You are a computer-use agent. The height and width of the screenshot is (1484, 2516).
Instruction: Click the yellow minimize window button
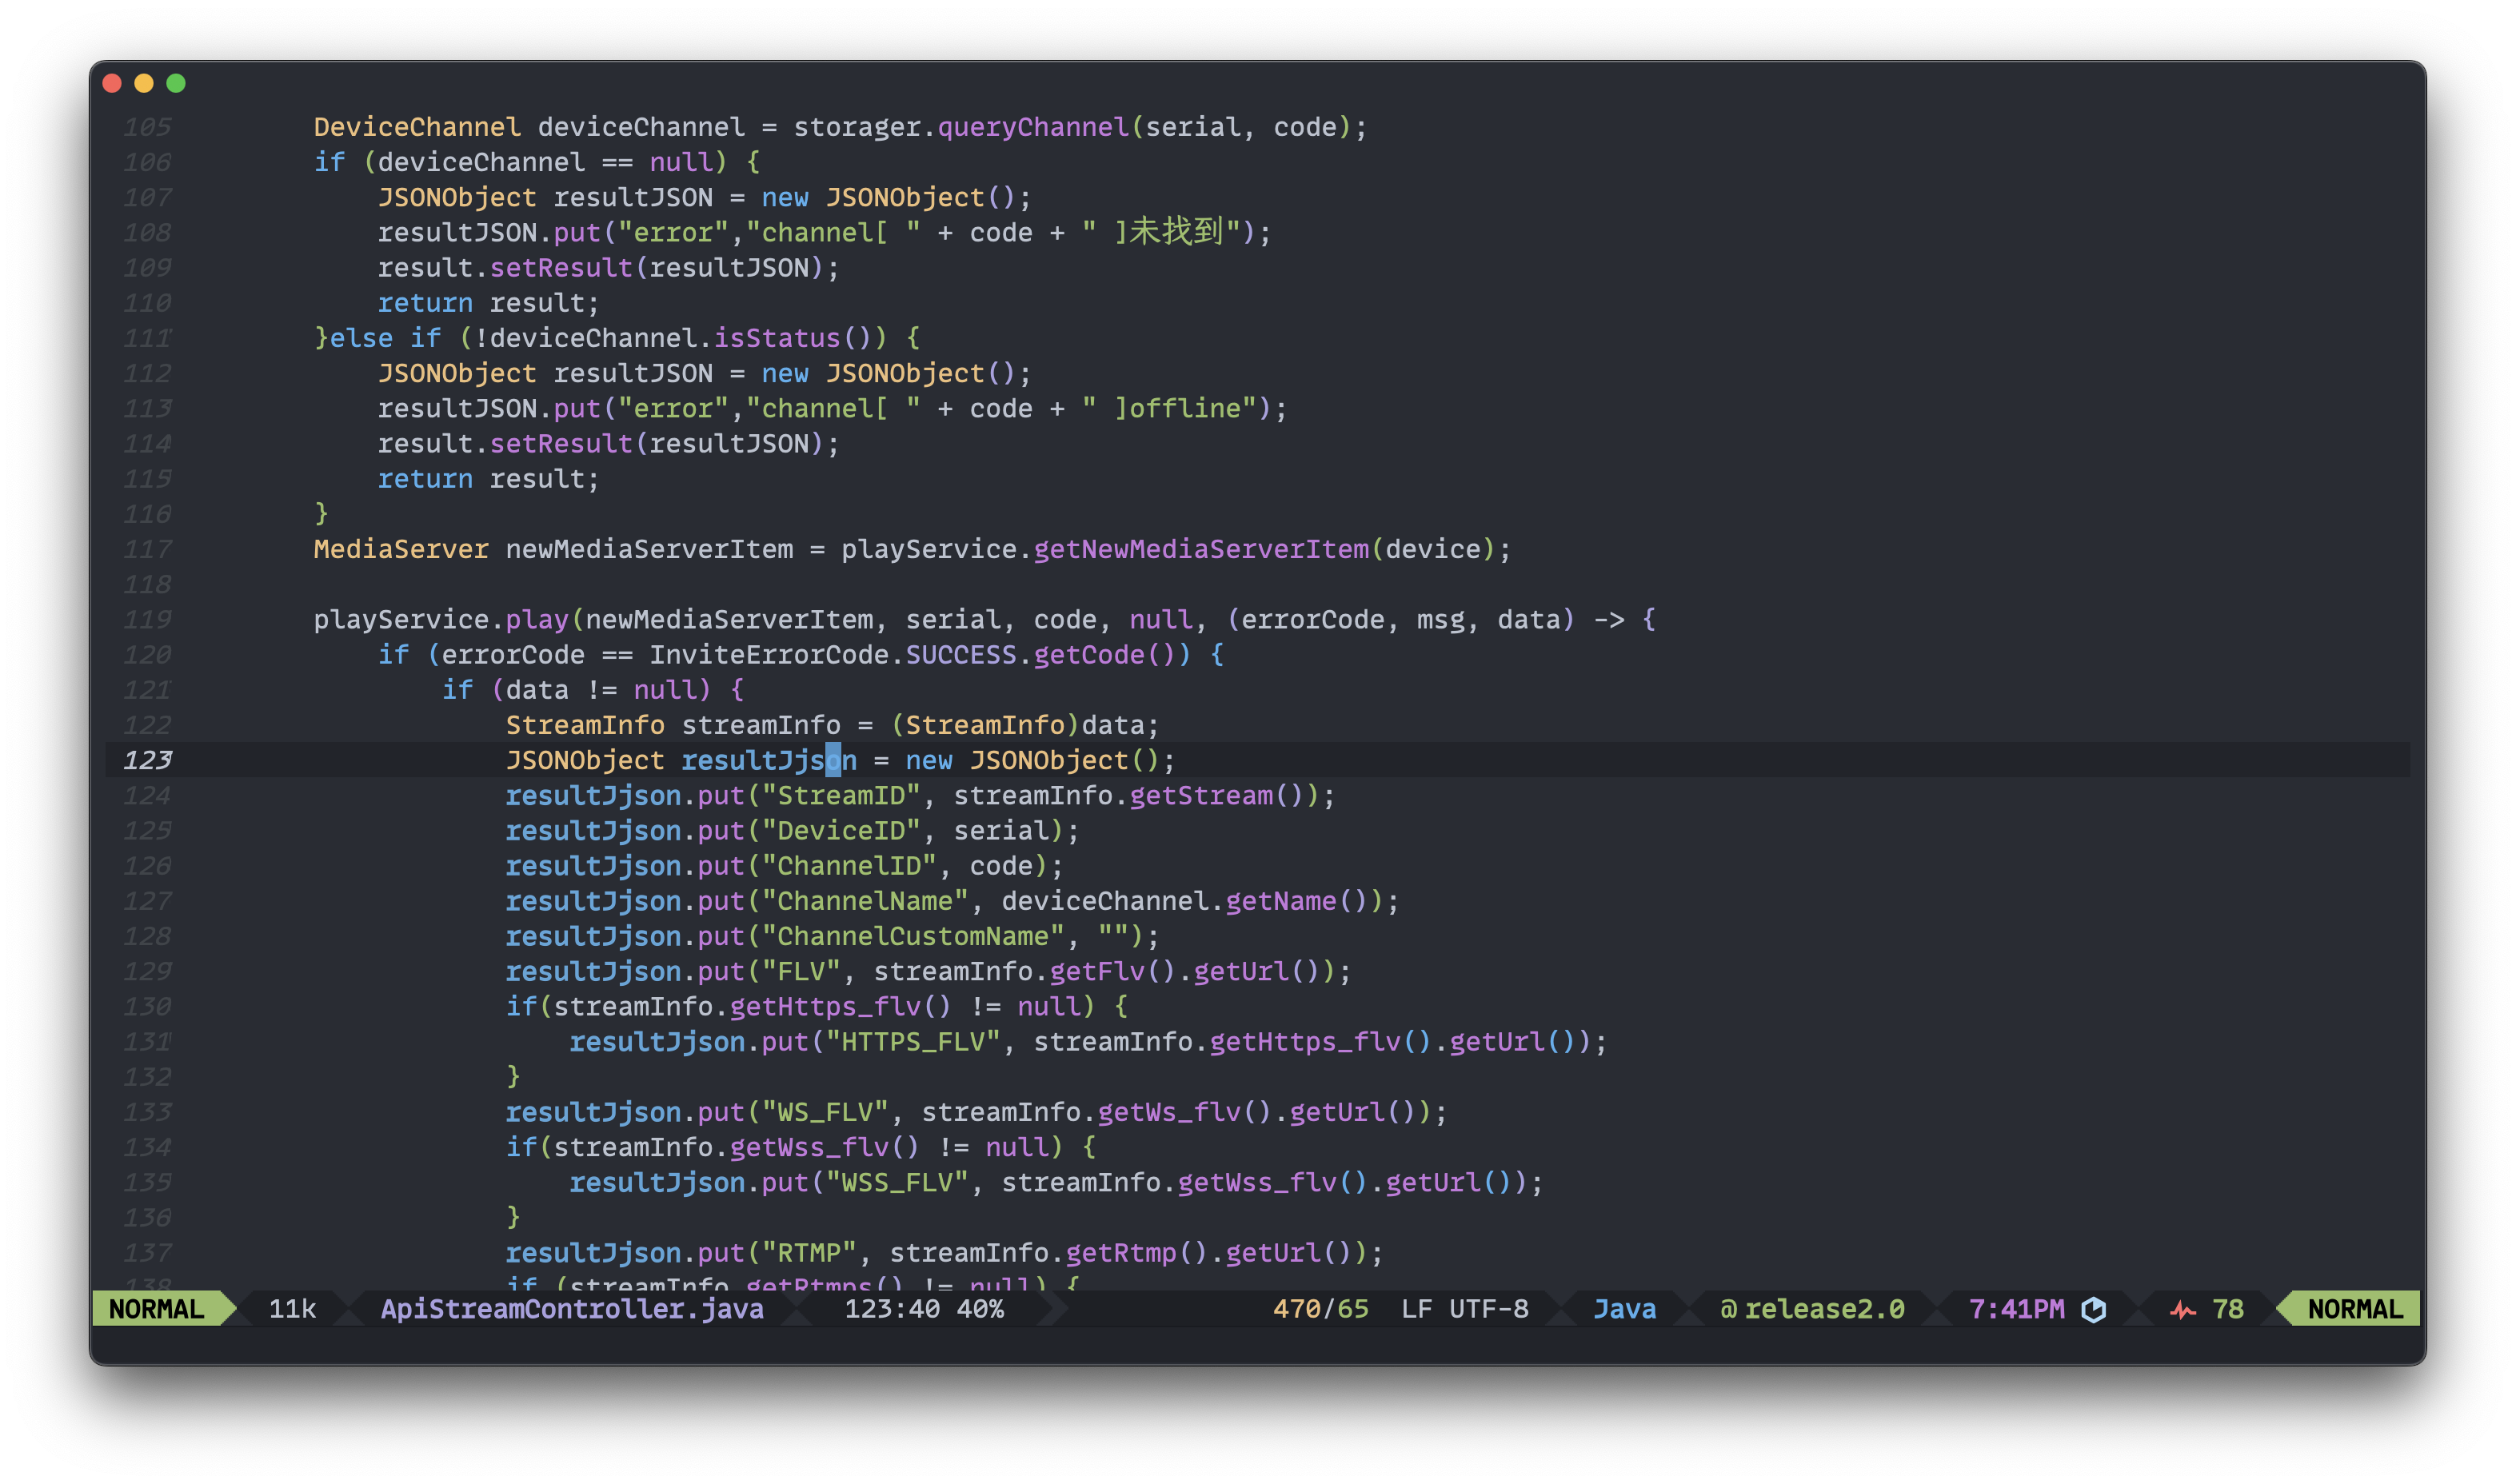point(144,83)
